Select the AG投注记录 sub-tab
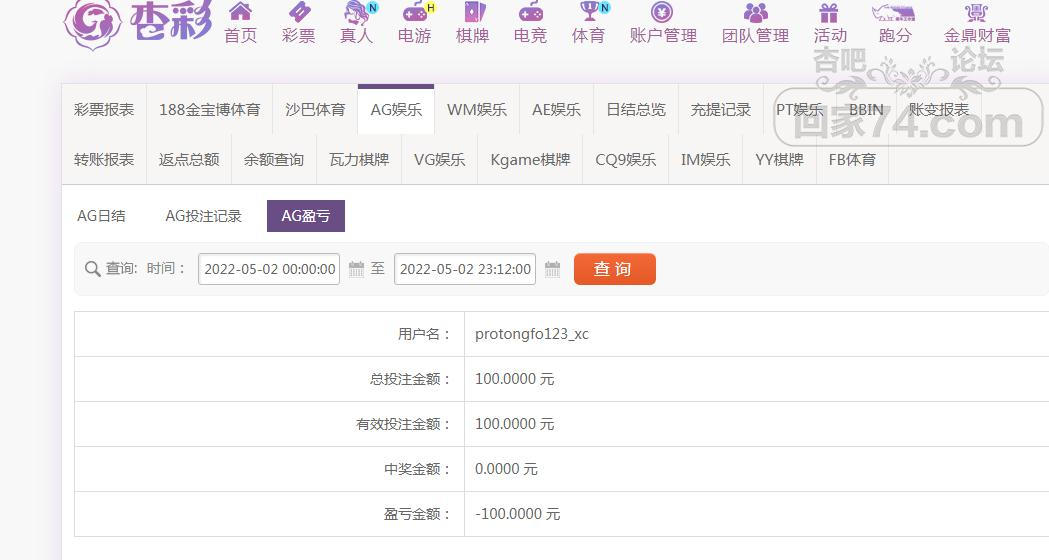 (x=203, y=216)
